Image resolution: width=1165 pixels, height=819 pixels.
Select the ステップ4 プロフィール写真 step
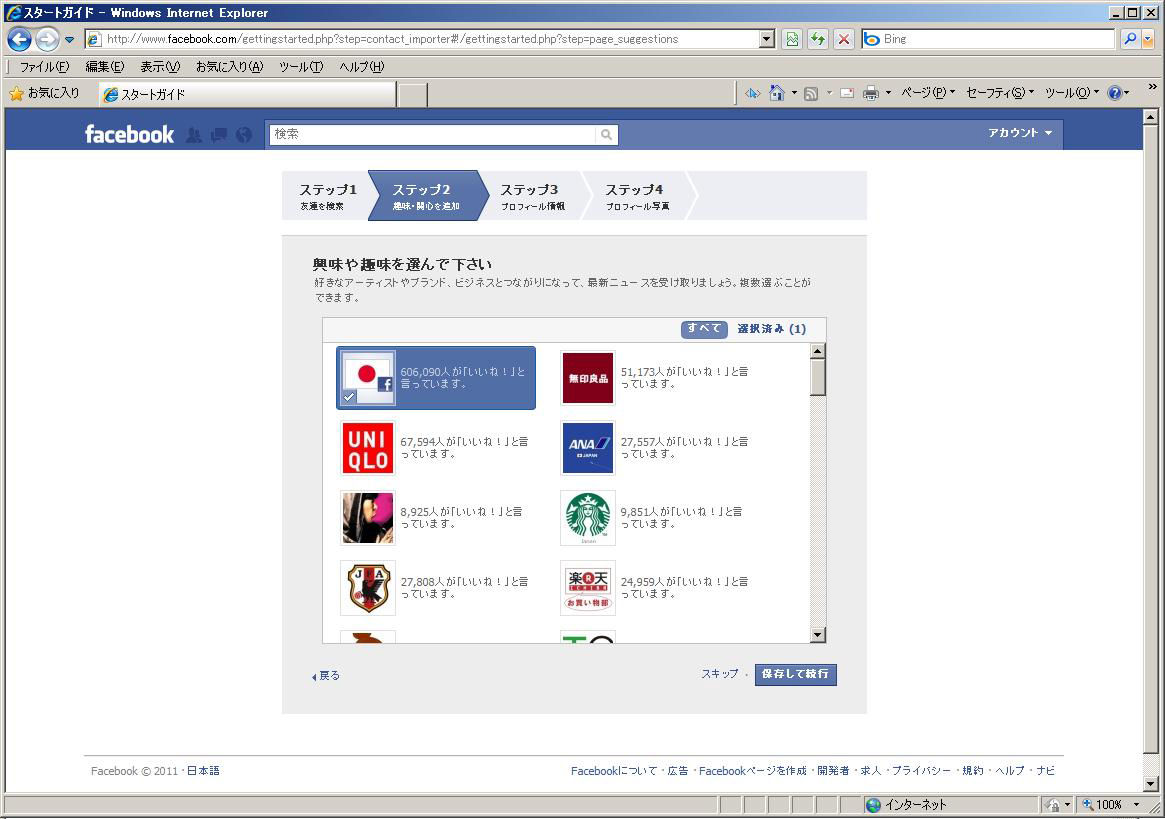coord(637,196)
